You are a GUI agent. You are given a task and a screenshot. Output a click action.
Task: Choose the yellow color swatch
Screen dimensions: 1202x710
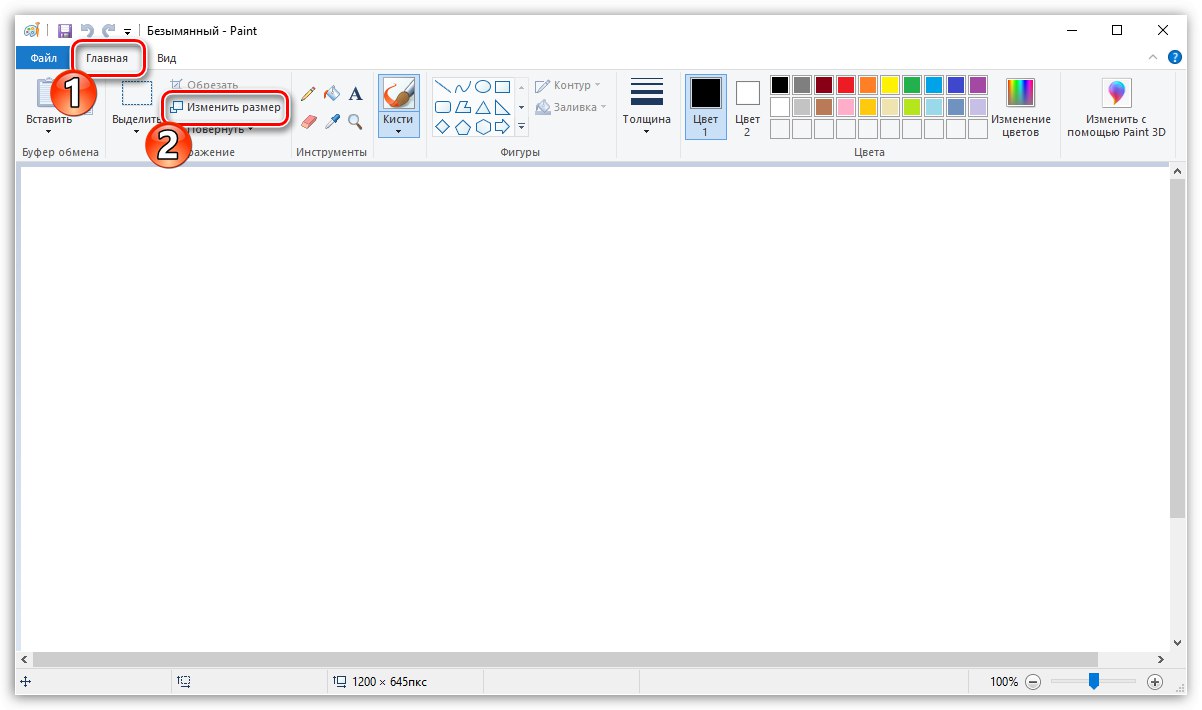pyautogui.click(x=889, y=85)
